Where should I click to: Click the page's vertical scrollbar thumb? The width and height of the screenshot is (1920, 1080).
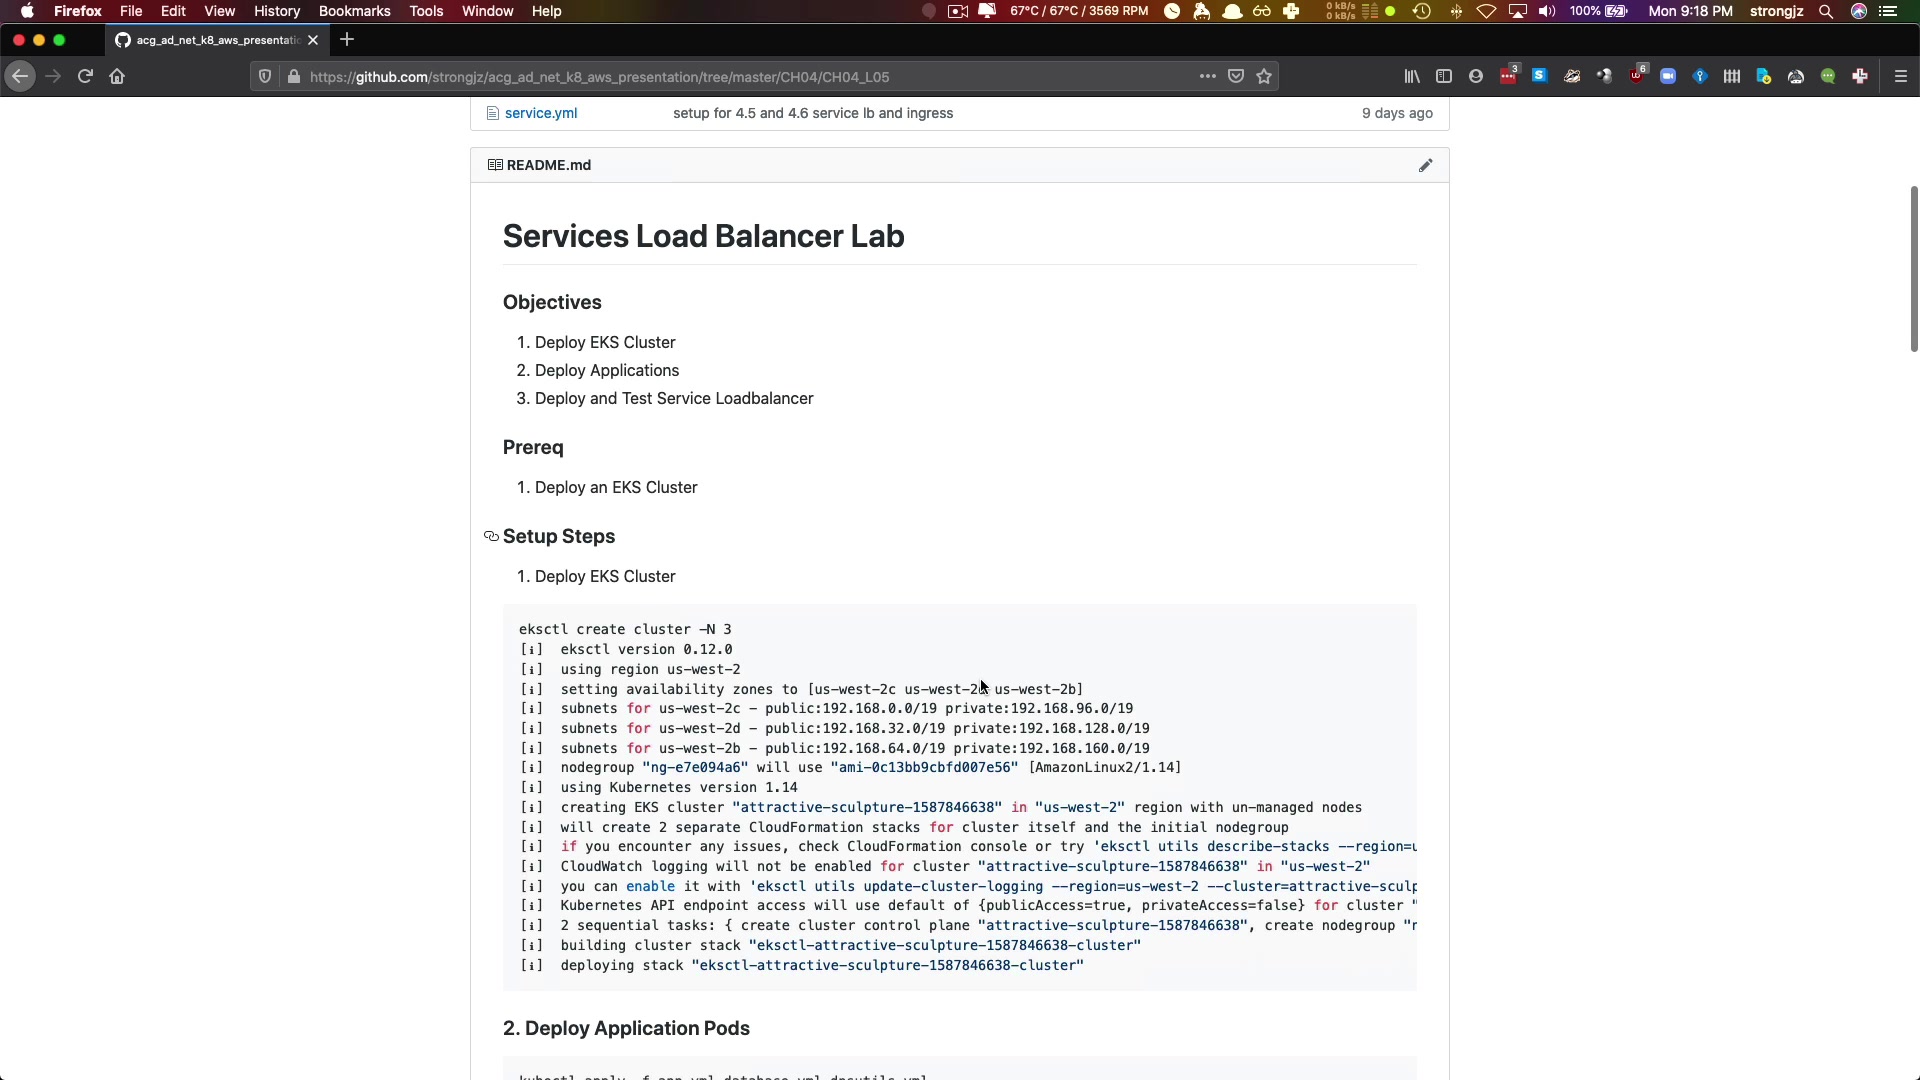coord(1913,268)
